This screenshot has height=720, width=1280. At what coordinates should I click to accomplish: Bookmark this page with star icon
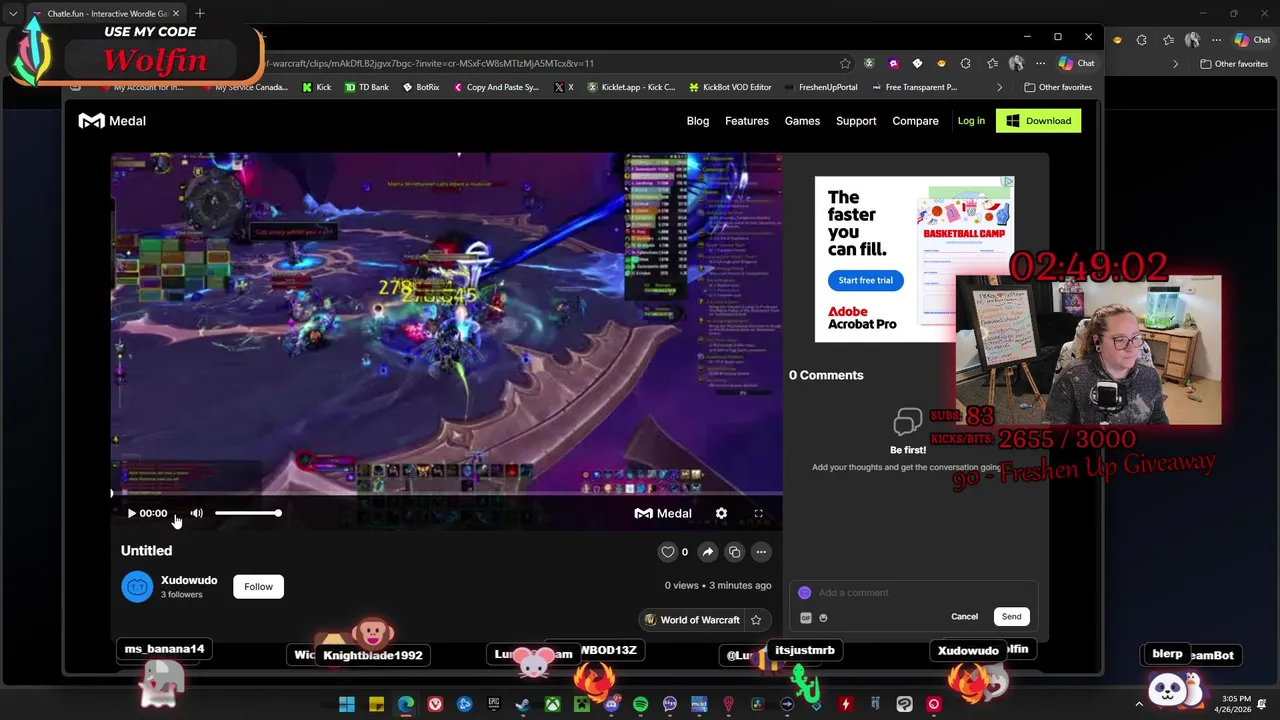(845, 63)
